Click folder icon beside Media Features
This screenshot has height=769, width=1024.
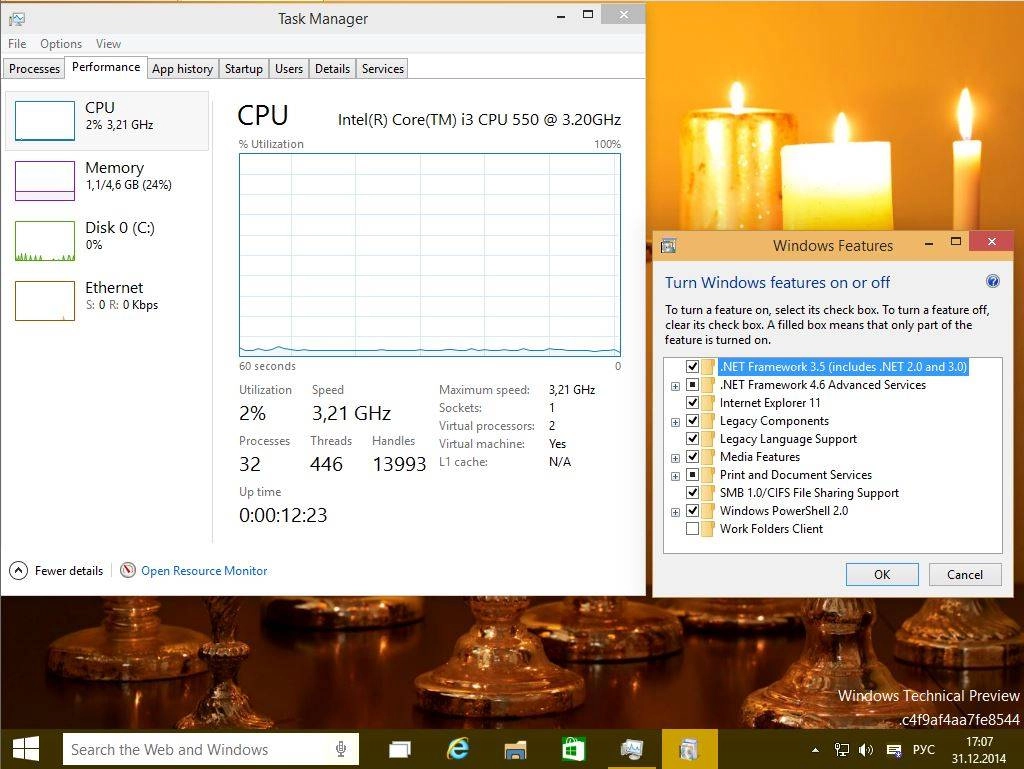pyautogui.click(x=708, y=457)
